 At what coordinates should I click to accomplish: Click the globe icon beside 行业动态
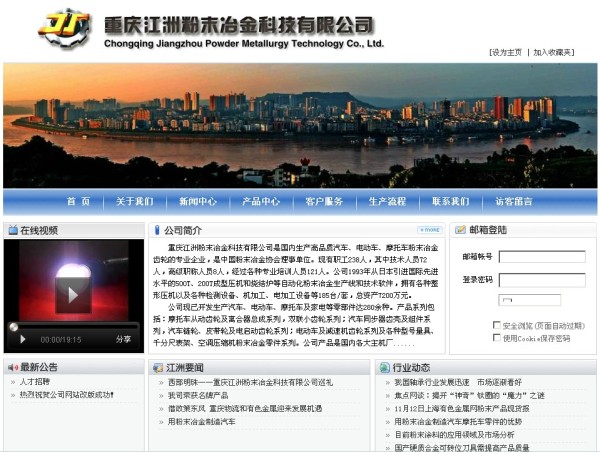tap(384, 367)
